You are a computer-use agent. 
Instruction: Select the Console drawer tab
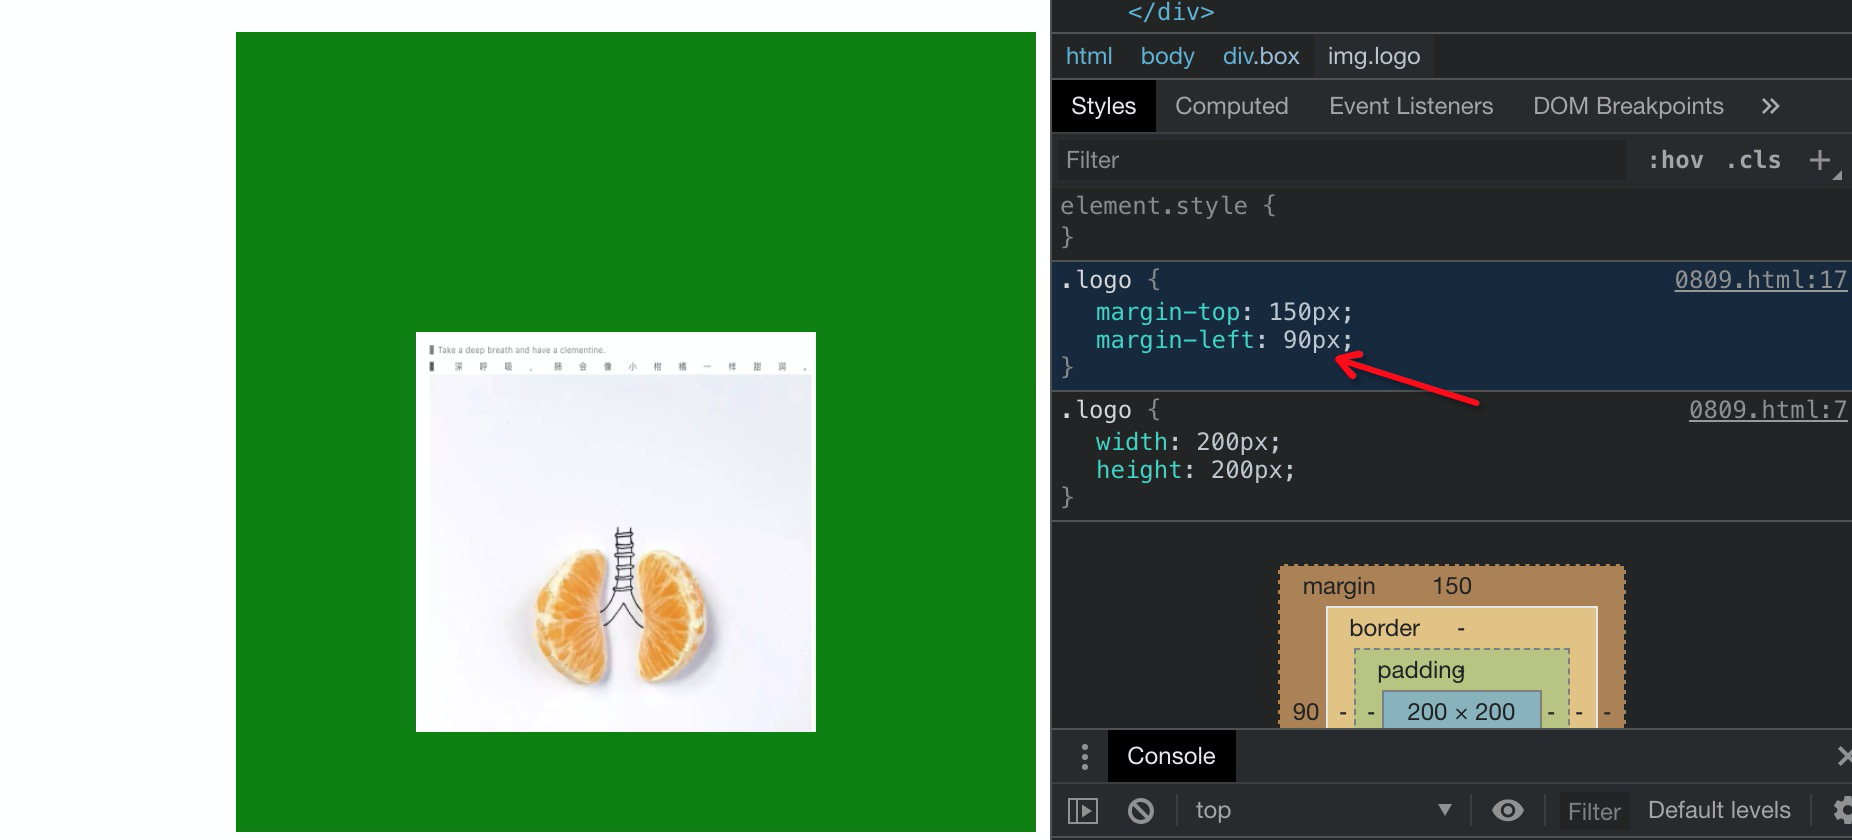[1171, 756]
